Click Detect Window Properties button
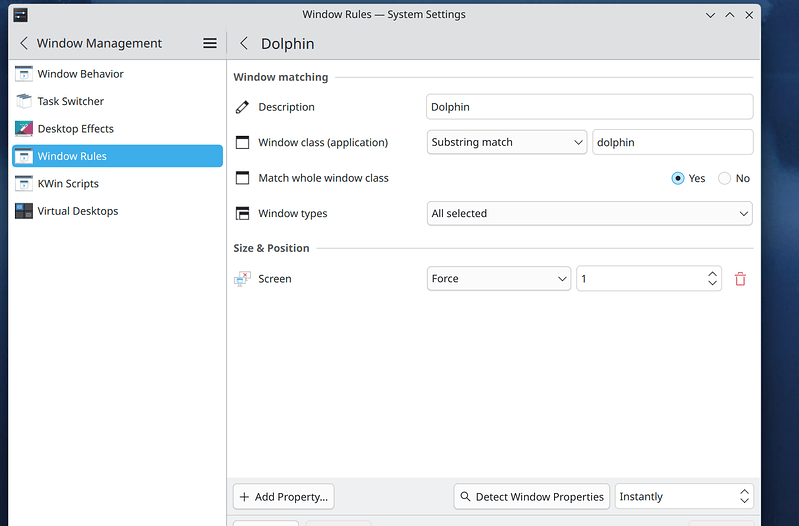 tap(531, 496)
